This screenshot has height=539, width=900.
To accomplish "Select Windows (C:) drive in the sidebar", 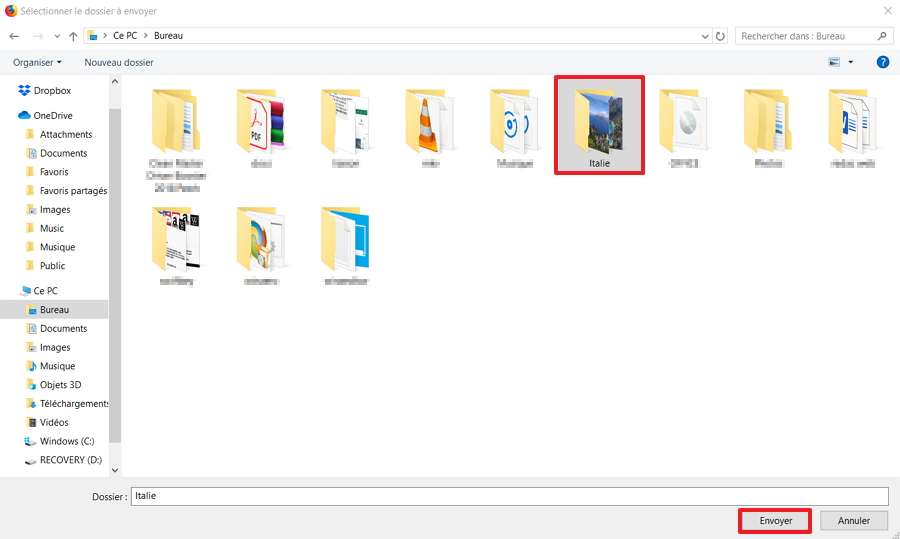I will coord(66,441).
